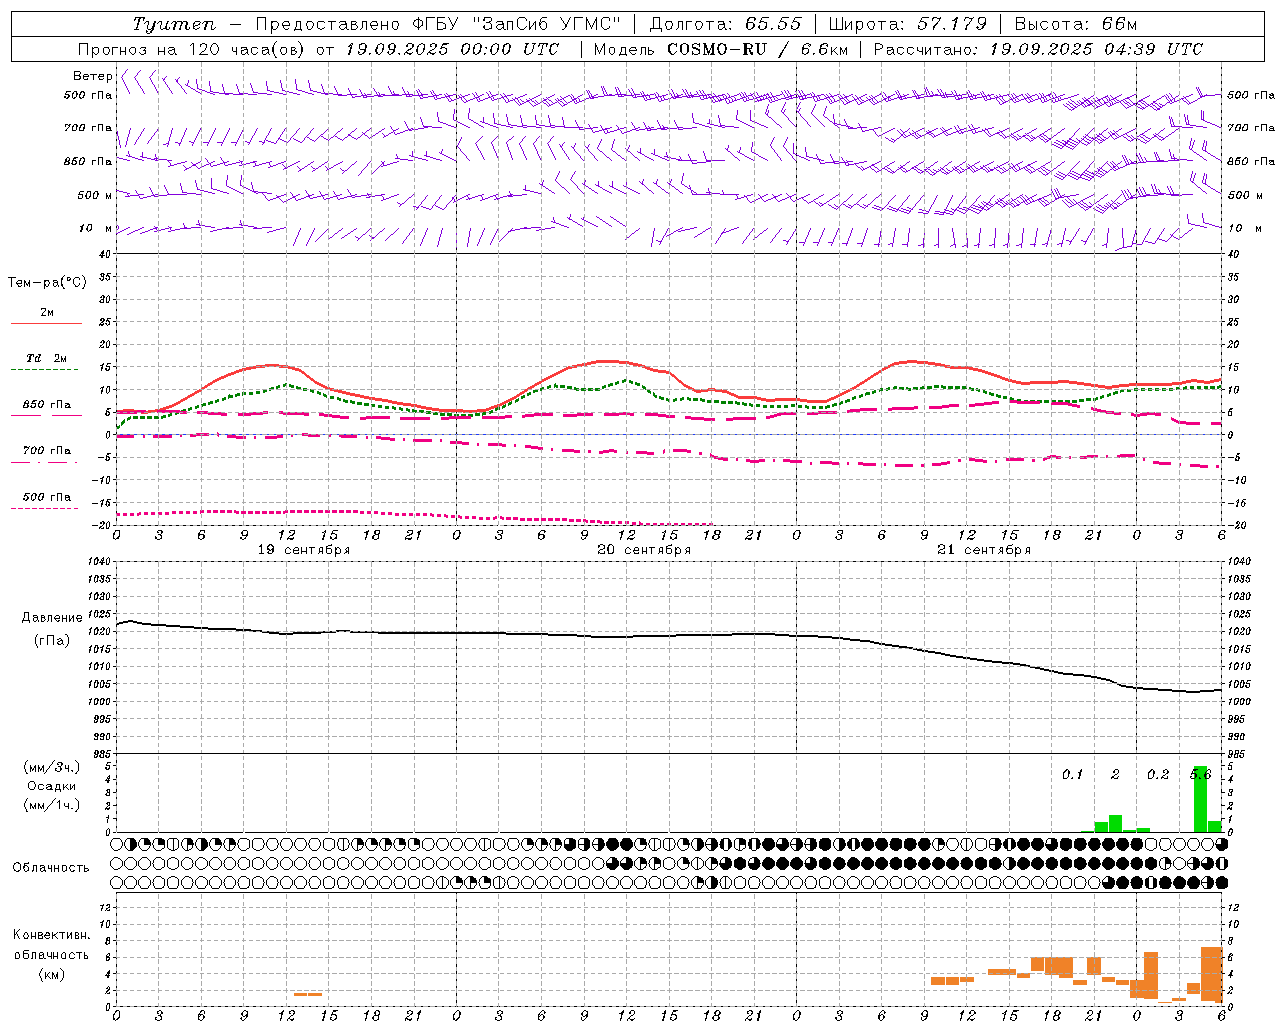The width and height of the screenshot is (1280, 1024).
Task: Click 'Рассчитано: 19.09.2025 04:39 UTC' text
Action: [1038, 49]
